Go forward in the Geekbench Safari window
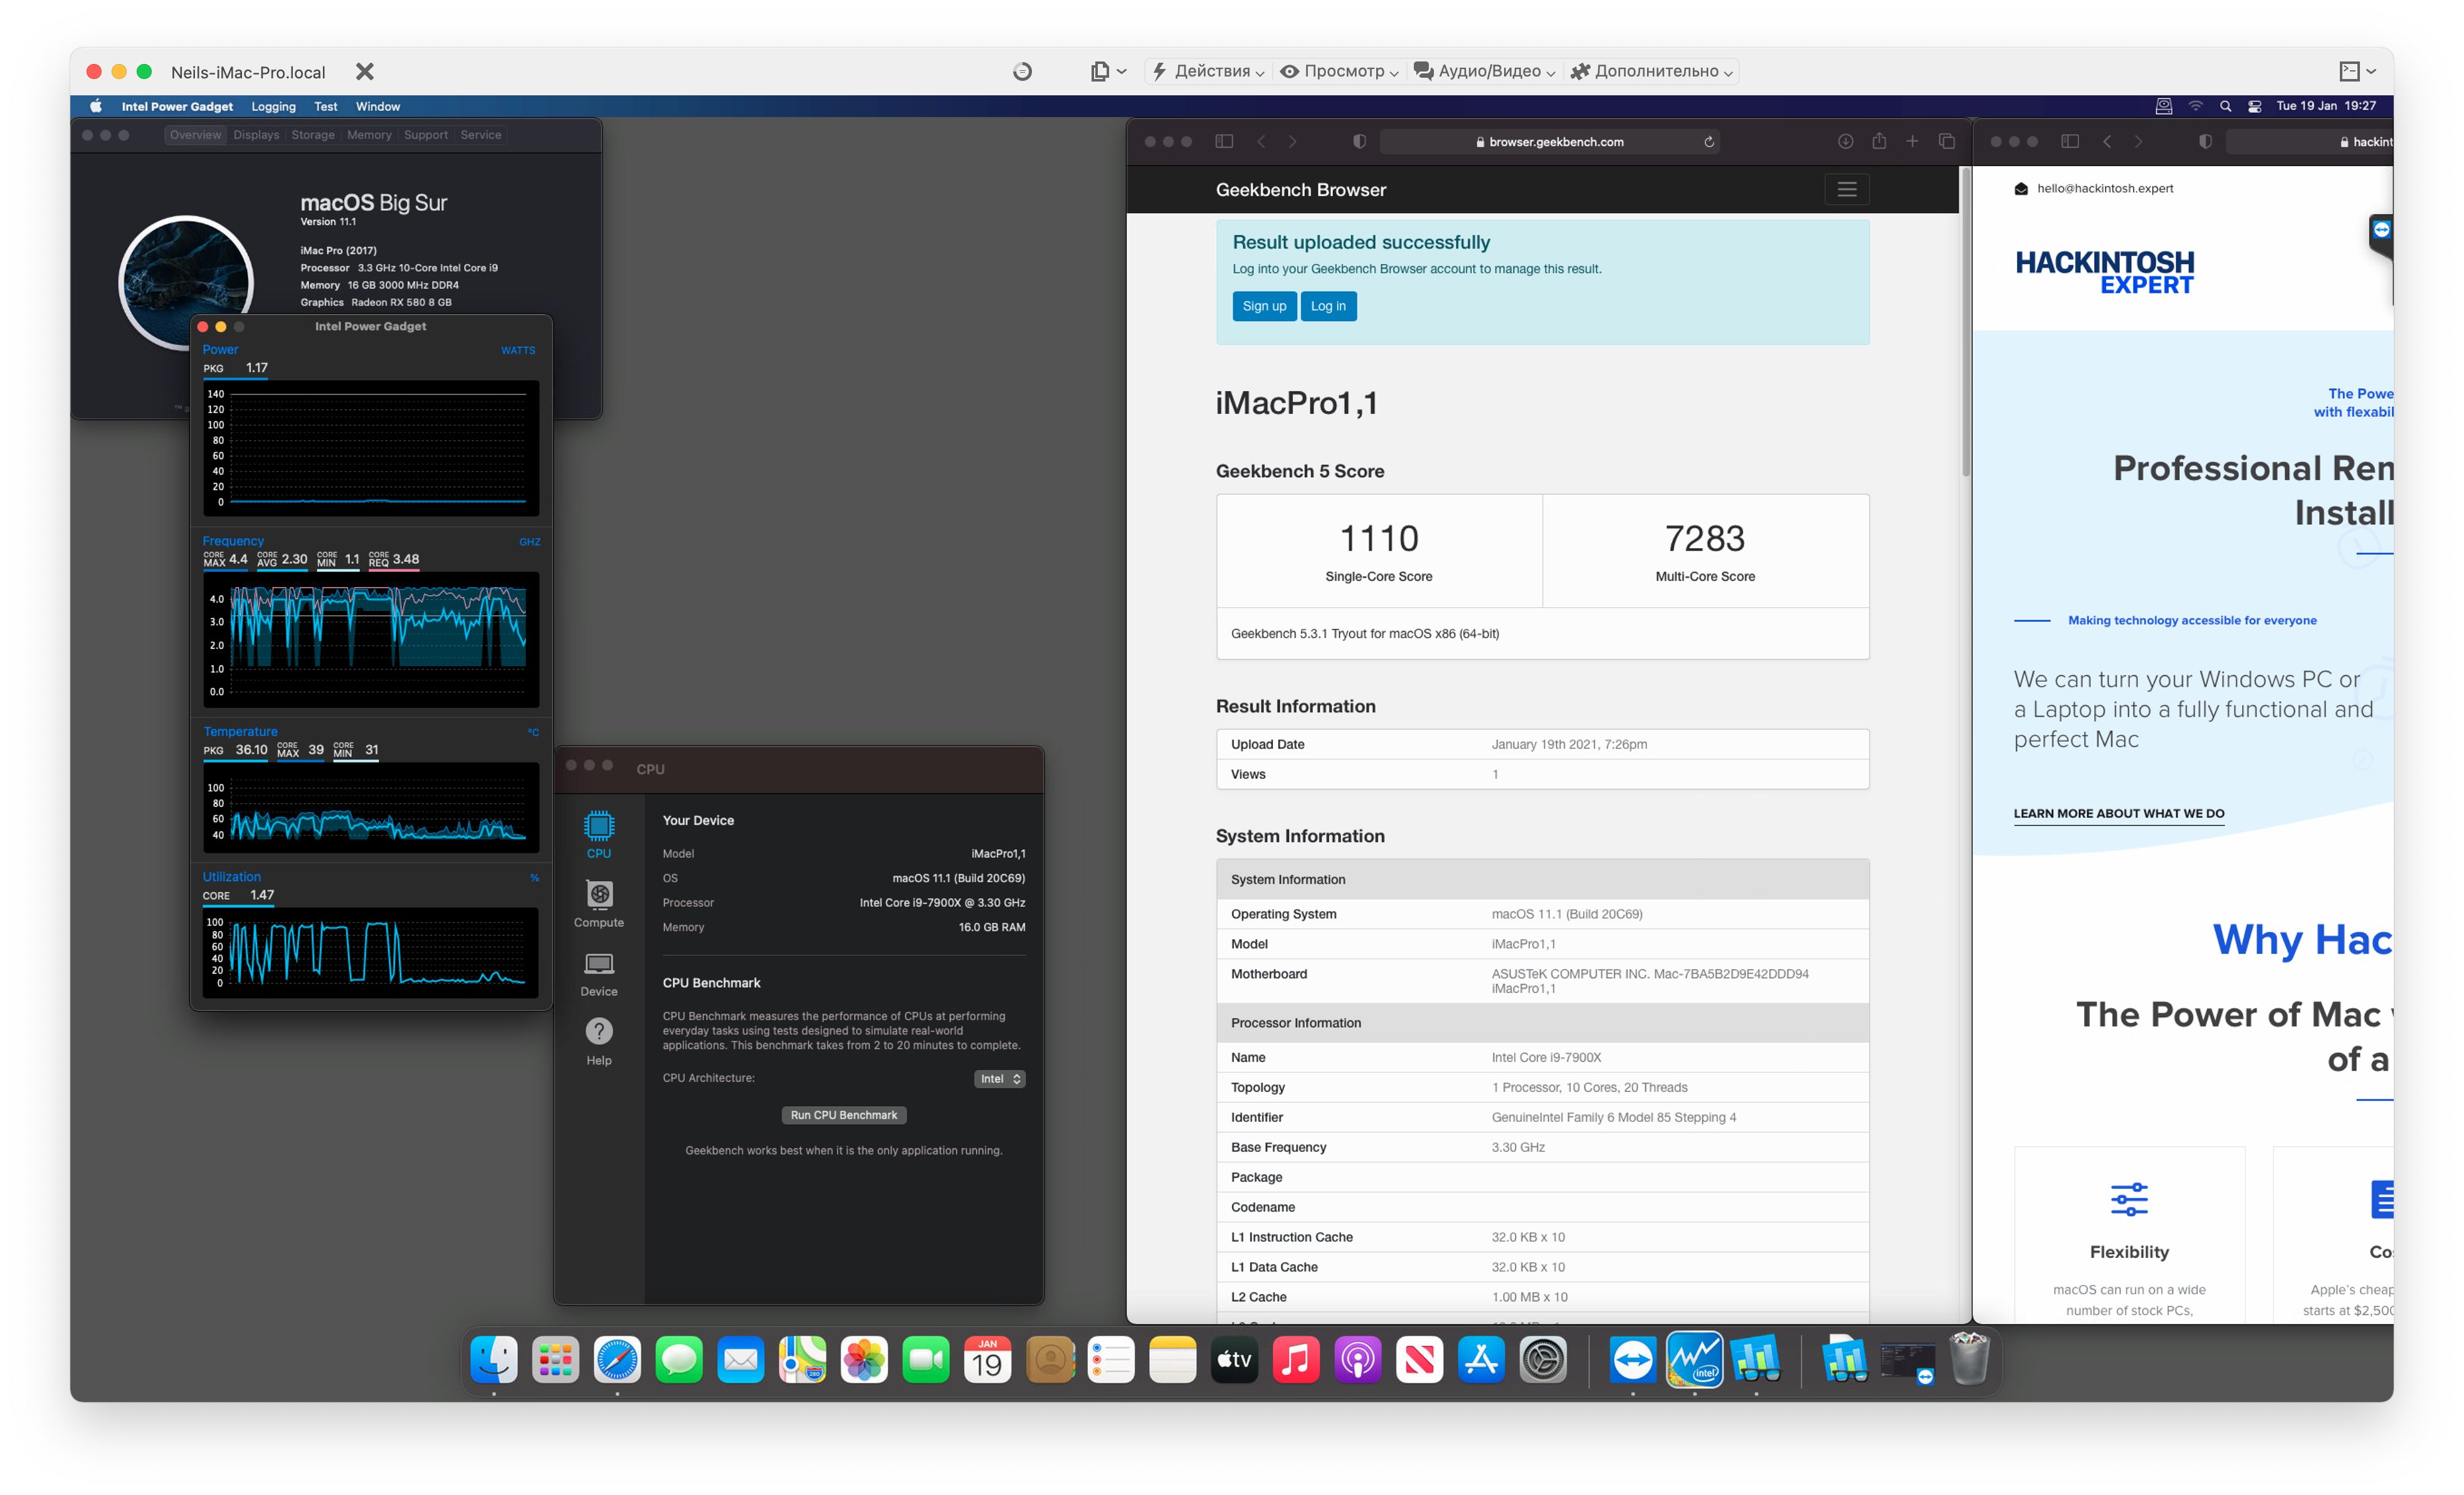This screenshot has width=2464, height=1495. (1293, 141)
